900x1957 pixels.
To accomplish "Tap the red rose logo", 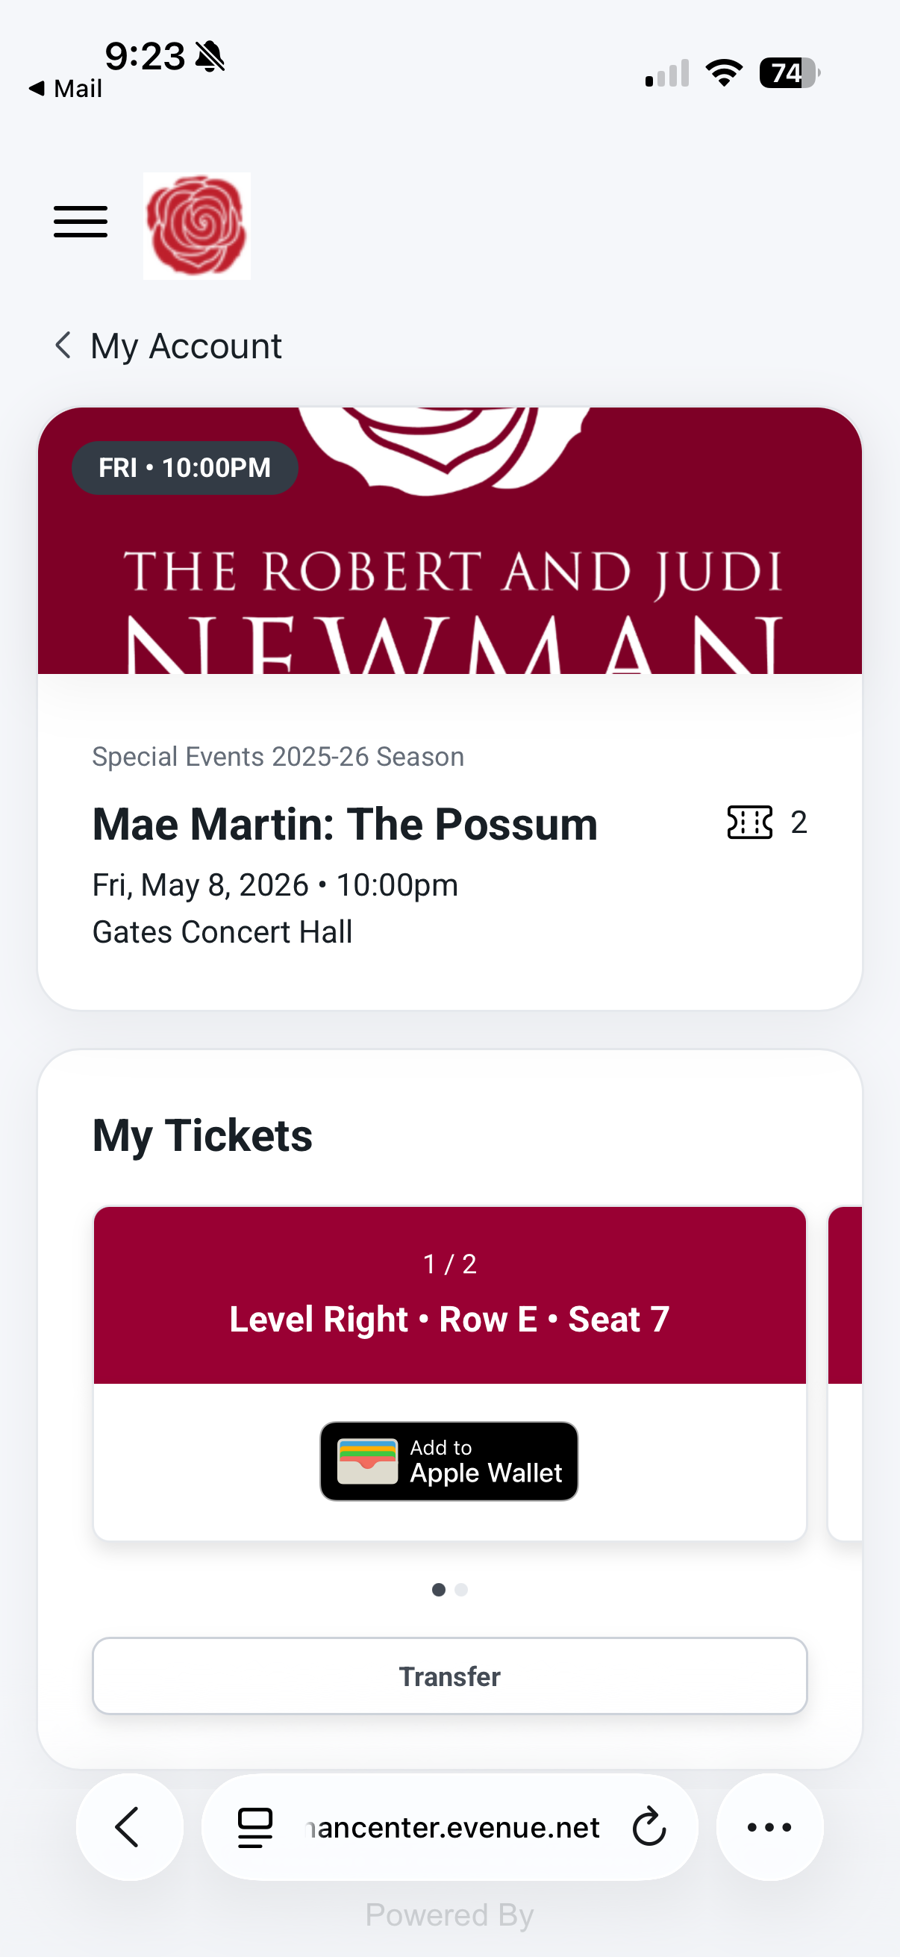I will coord(197,226).
